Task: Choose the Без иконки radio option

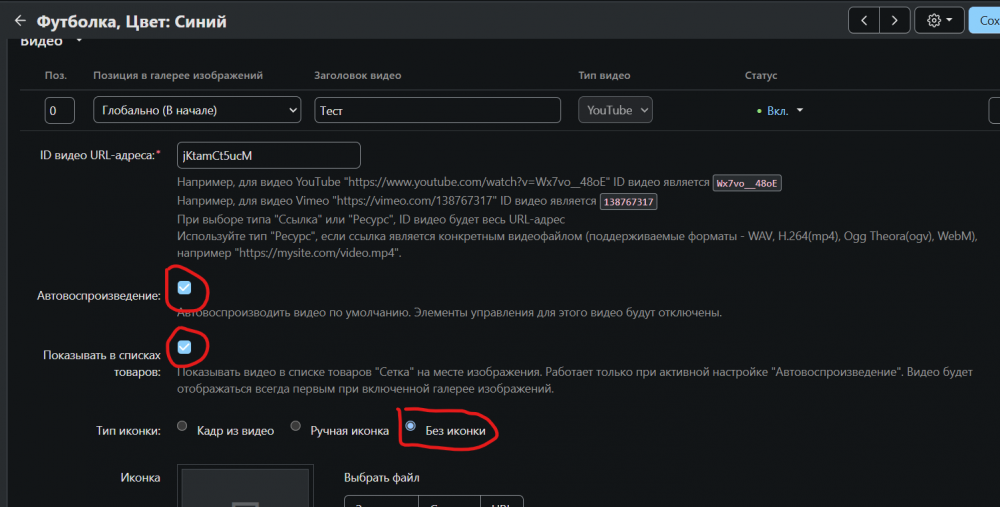Action: click(410, 426)
